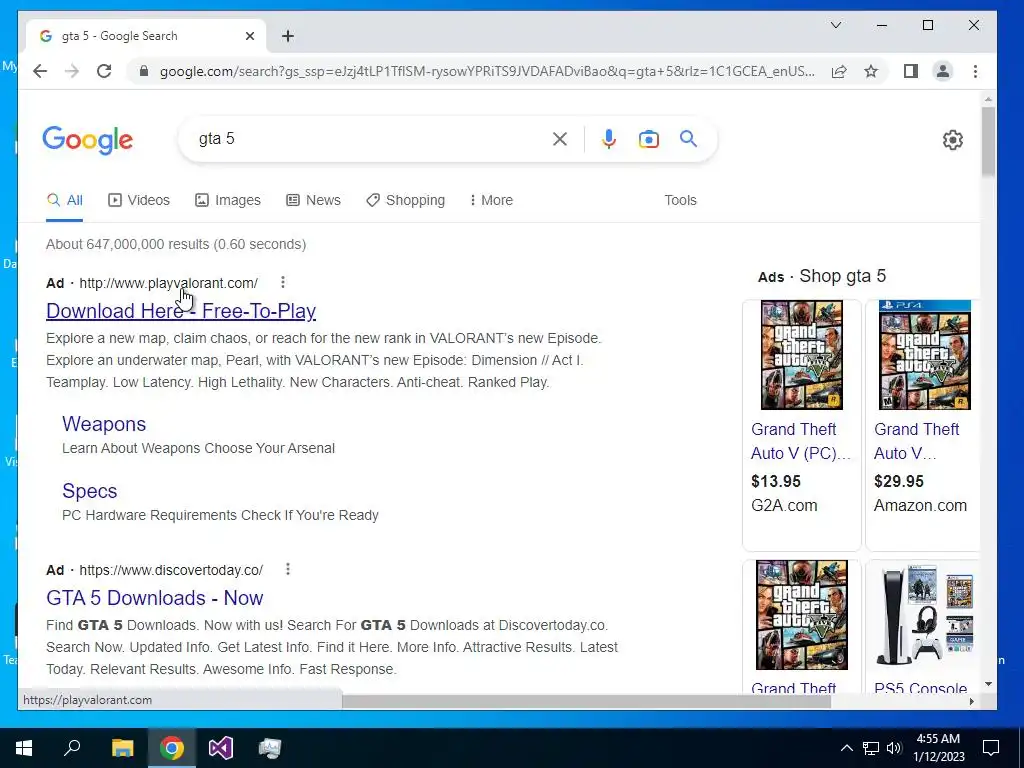This screenshot has height=768, width=1024.
Task: Open volume speaker icon in tray
Action: coord(894,748)
